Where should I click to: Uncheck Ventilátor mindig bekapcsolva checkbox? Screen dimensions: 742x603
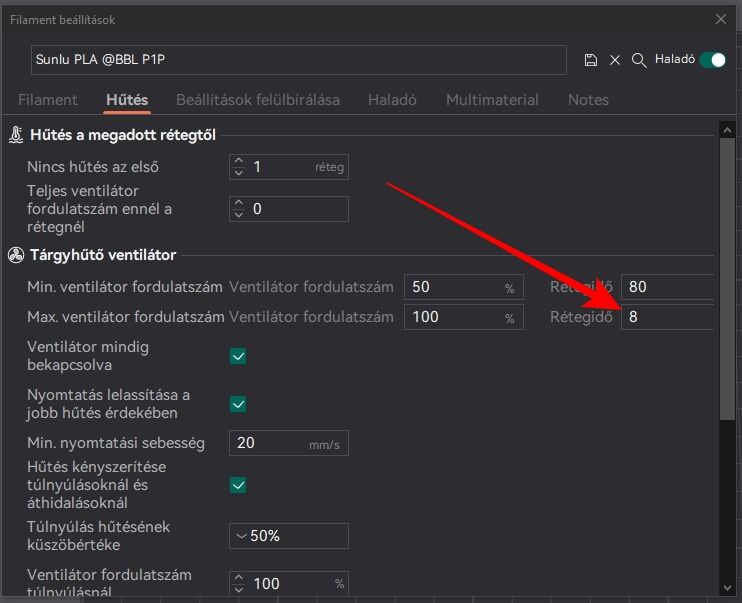tap(238, 356)
